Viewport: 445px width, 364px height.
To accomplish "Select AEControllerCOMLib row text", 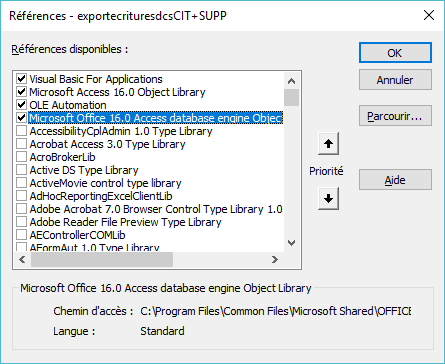I will (77, 235).
